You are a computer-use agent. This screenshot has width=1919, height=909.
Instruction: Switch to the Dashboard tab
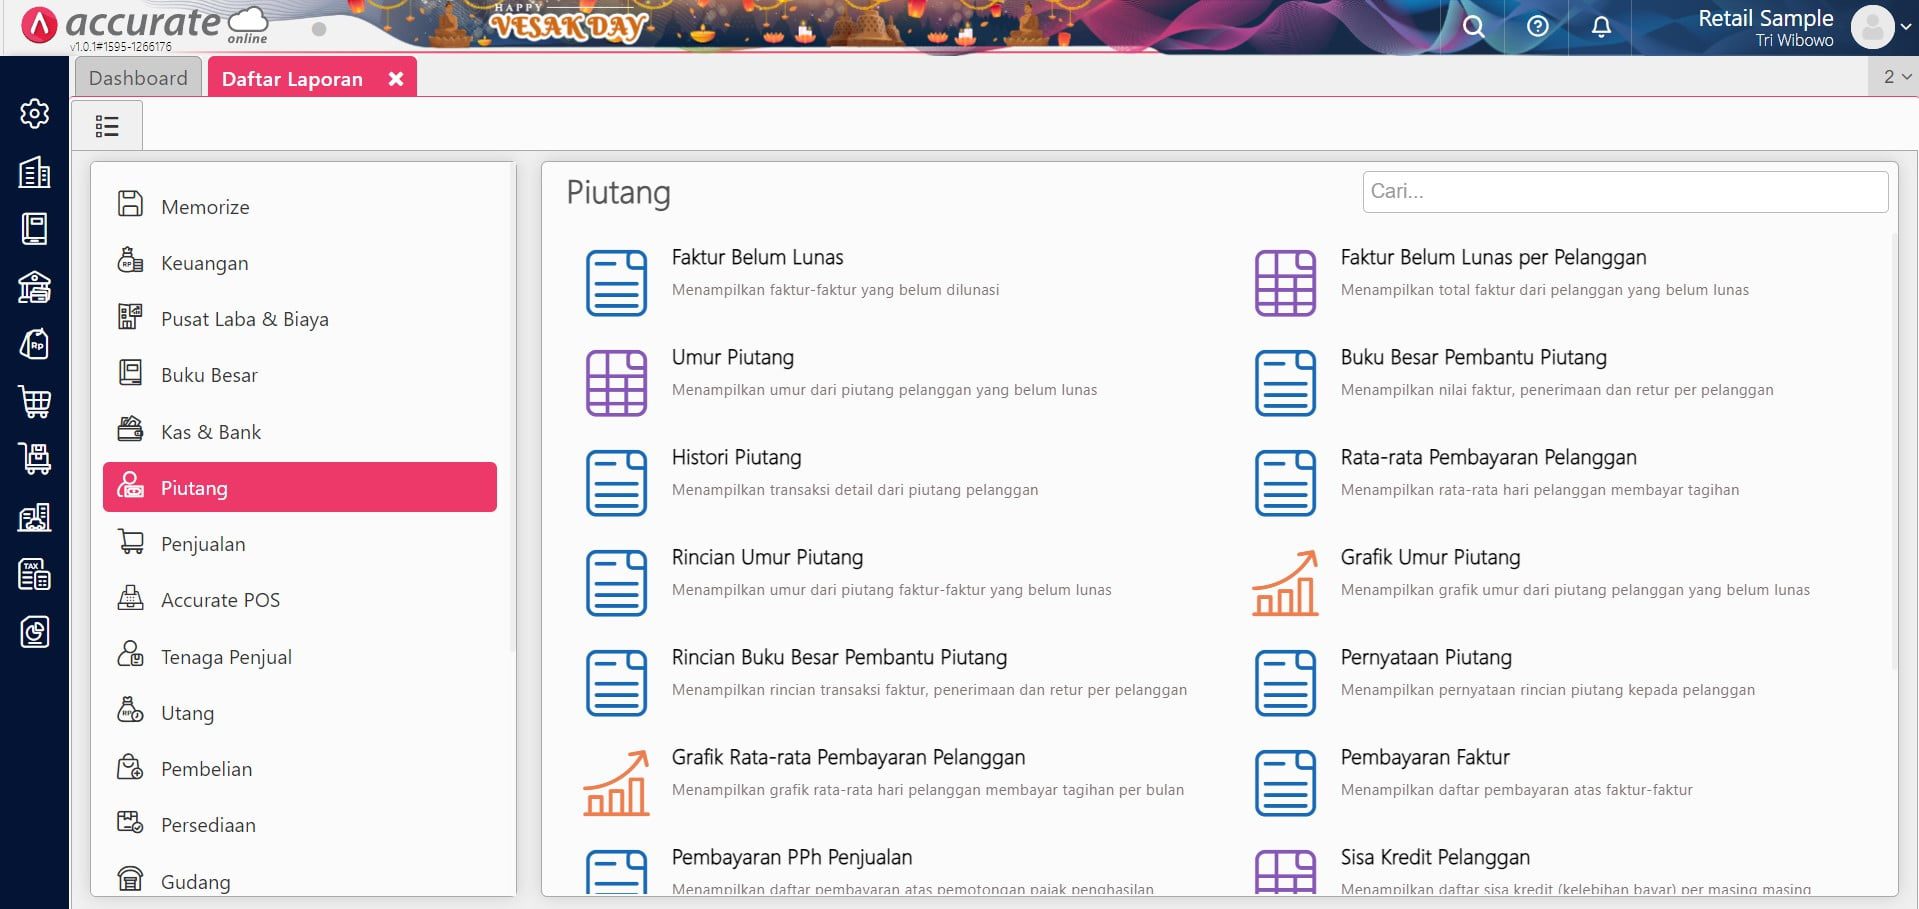138,78
